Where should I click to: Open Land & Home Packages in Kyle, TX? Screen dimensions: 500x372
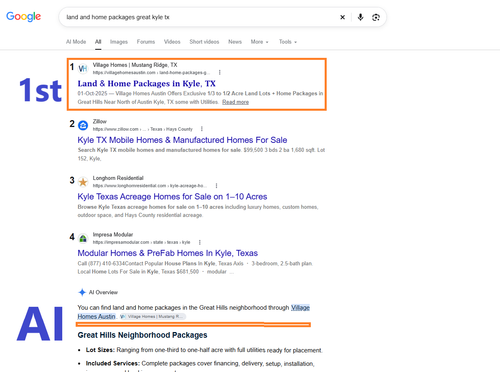tap(147, 83)
